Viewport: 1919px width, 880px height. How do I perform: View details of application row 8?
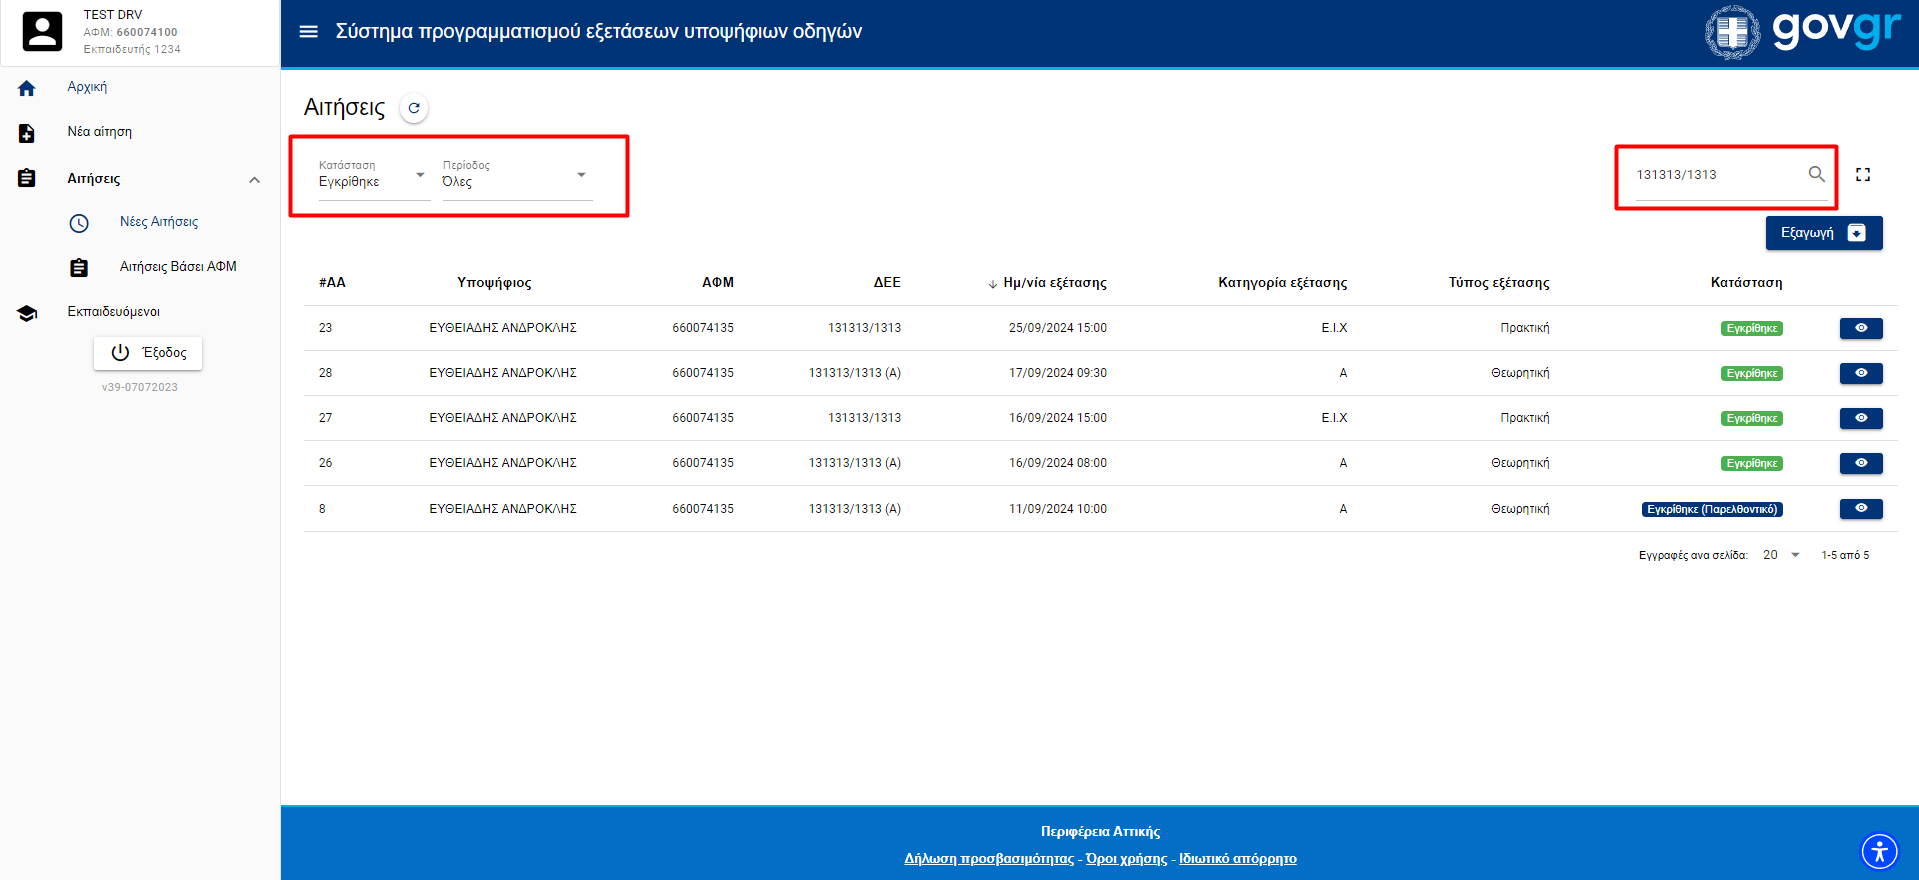pos(1860,509)
